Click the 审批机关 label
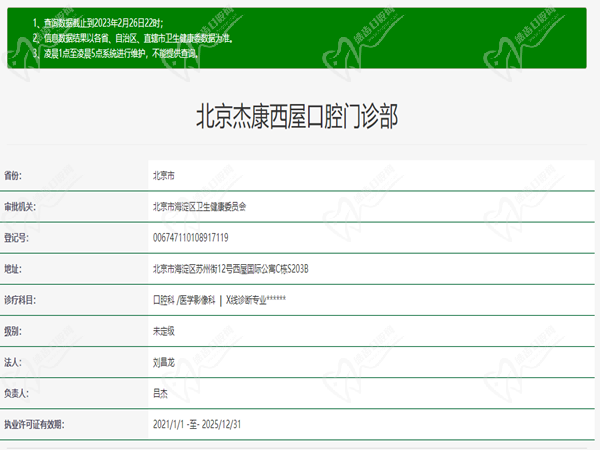This screenshot has height=450, width=600. click(x=20, y=207)
